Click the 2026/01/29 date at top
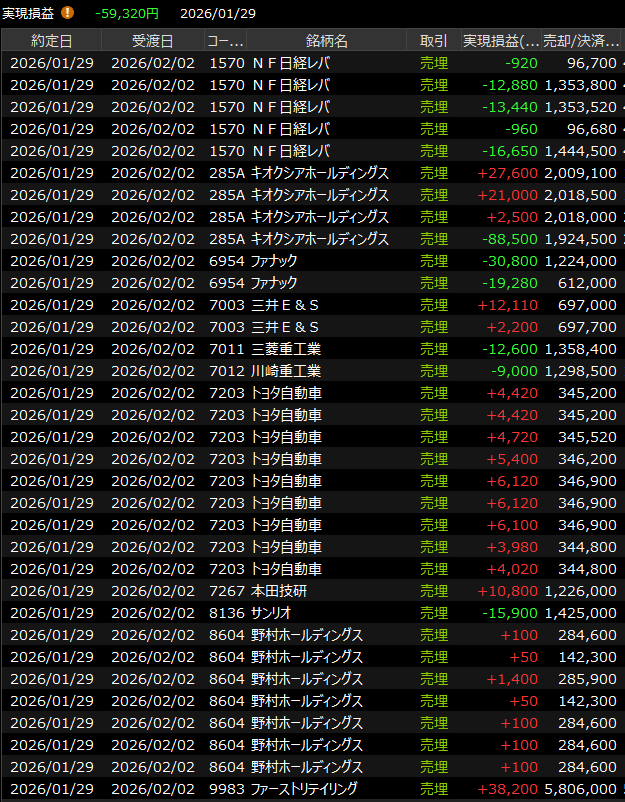625x802 pixels. tap(218, 13)
